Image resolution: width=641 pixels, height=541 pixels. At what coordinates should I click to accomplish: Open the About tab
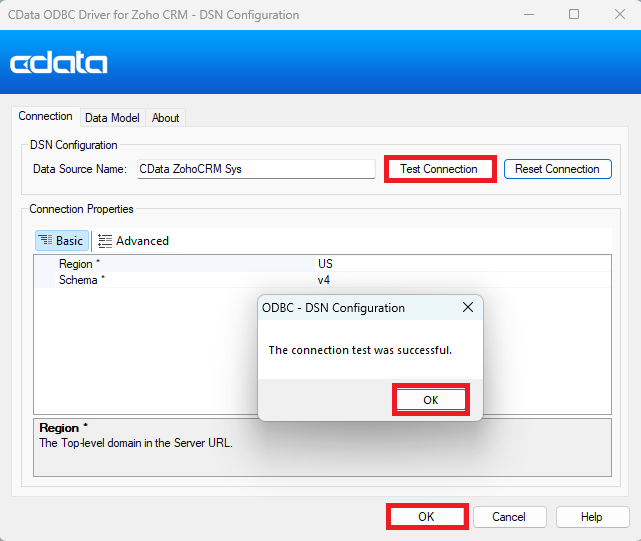(x=166, y=118)
